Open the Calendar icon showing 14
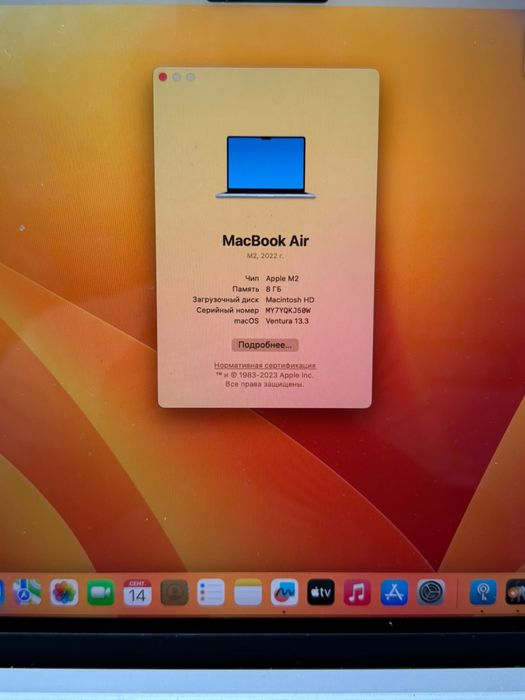 click(138, 592)
